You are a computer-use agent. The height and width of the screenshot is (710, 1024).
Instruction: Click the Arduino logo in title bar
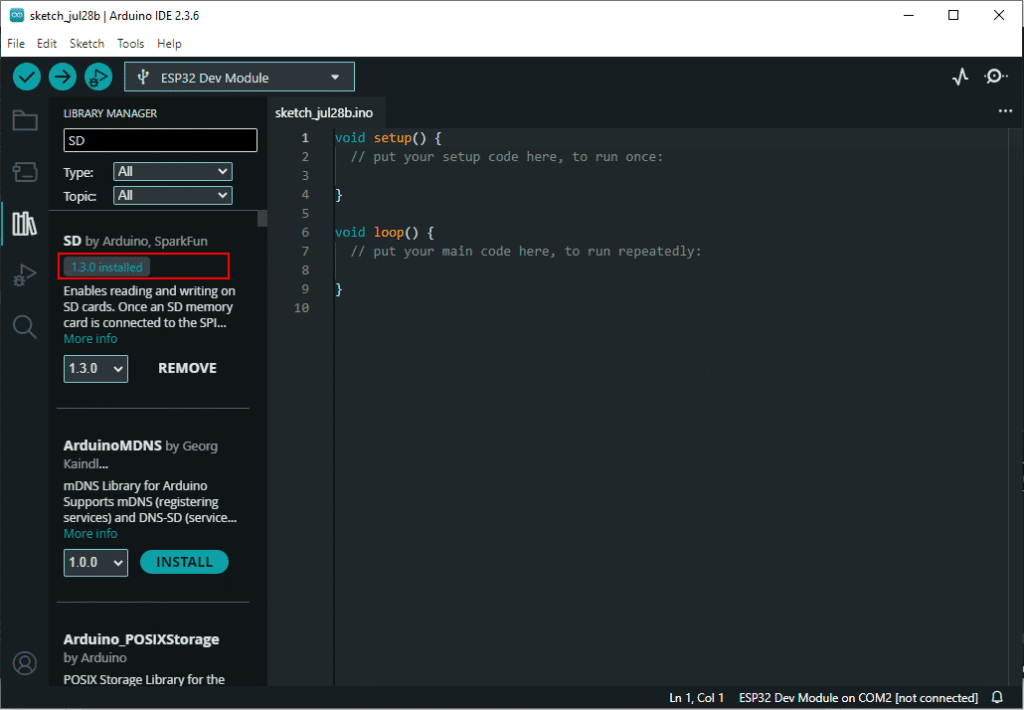tap(16, 15)
